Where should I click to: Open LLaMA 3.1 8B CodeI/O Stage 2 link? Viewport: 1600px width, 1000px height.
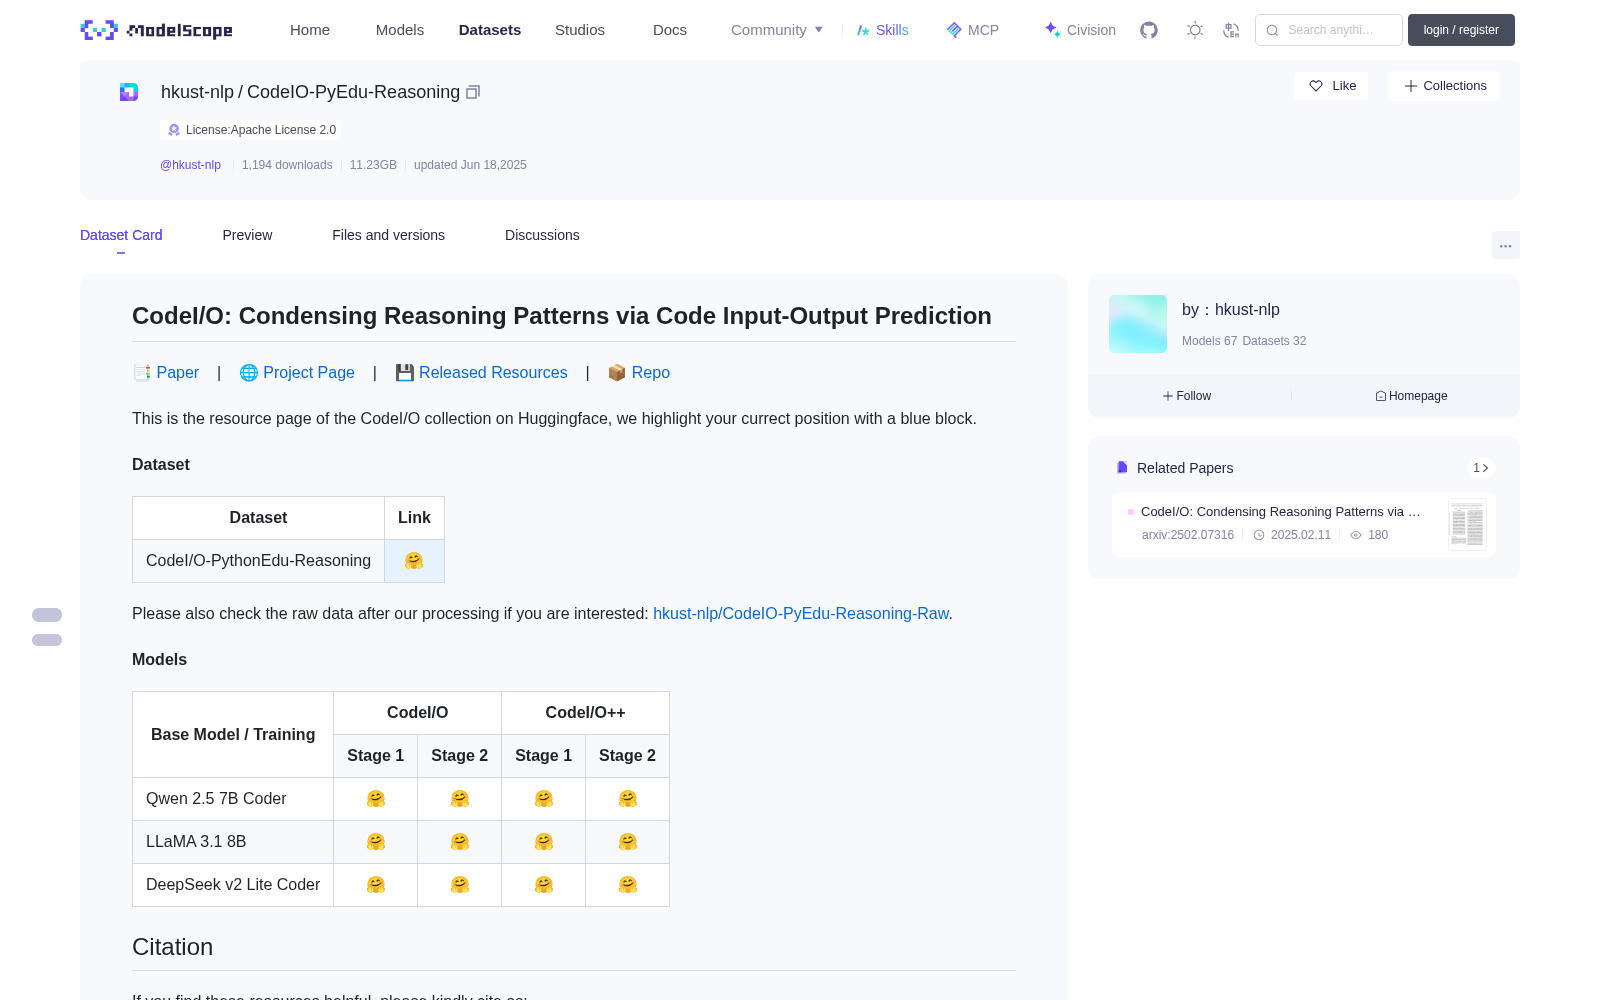pyautogui.click(x=460, y=842)
